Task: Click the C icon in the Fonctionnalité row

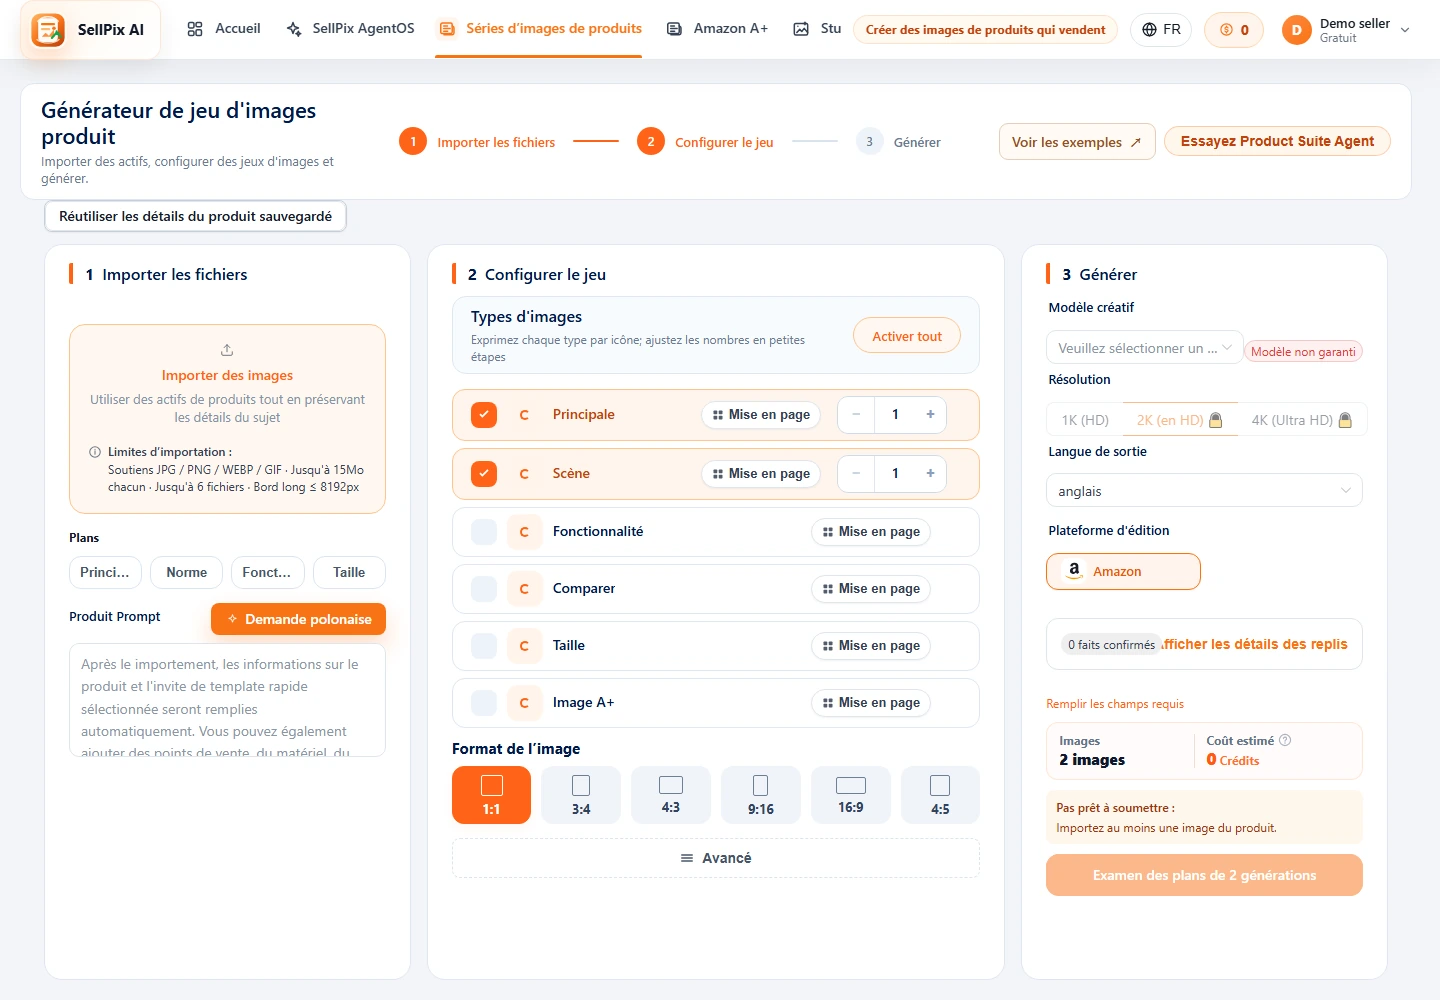Action: coord(524,532)
